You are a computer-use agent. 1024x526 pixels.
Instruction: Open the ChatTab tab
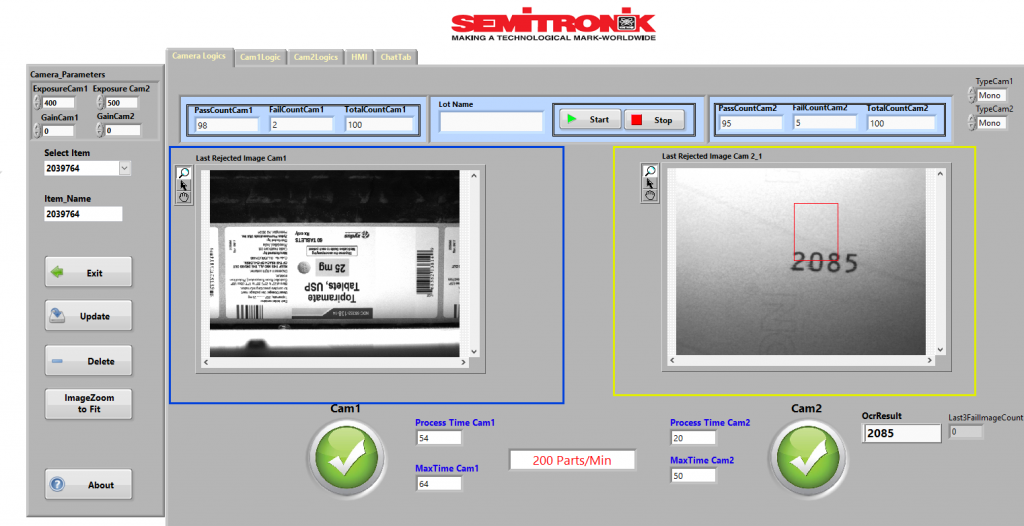tap(397, 58)
